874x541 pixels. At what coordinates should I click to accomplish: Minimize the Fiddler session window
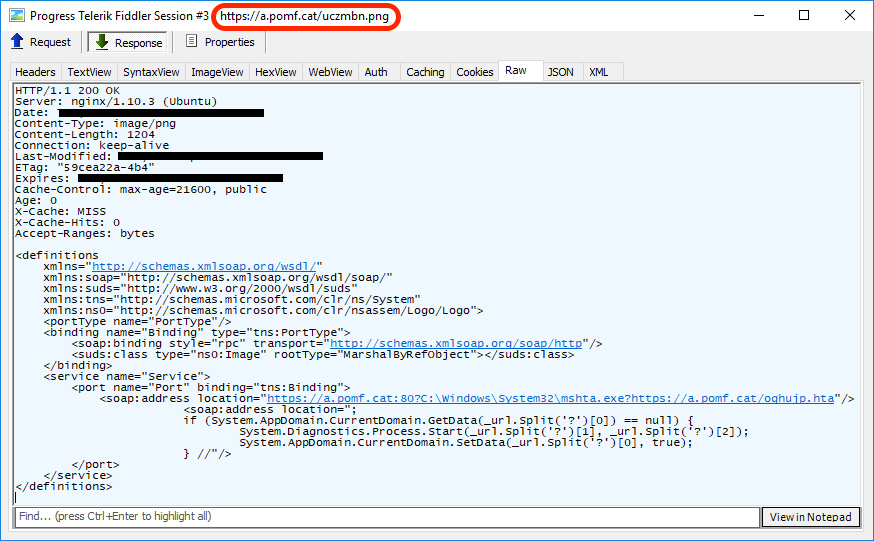tap(759, 15)
